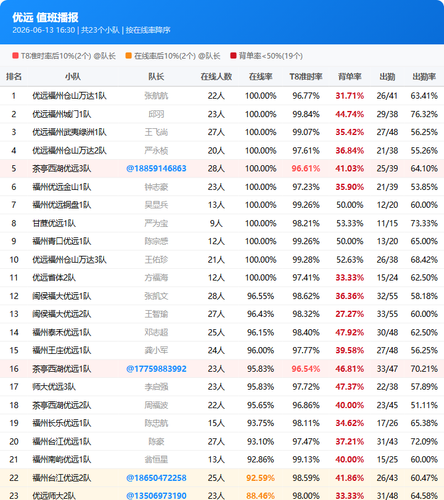The width and height of the screenshot is (444, 500).
Task: Open captain link @13506973190
Action: click(156, 496)
